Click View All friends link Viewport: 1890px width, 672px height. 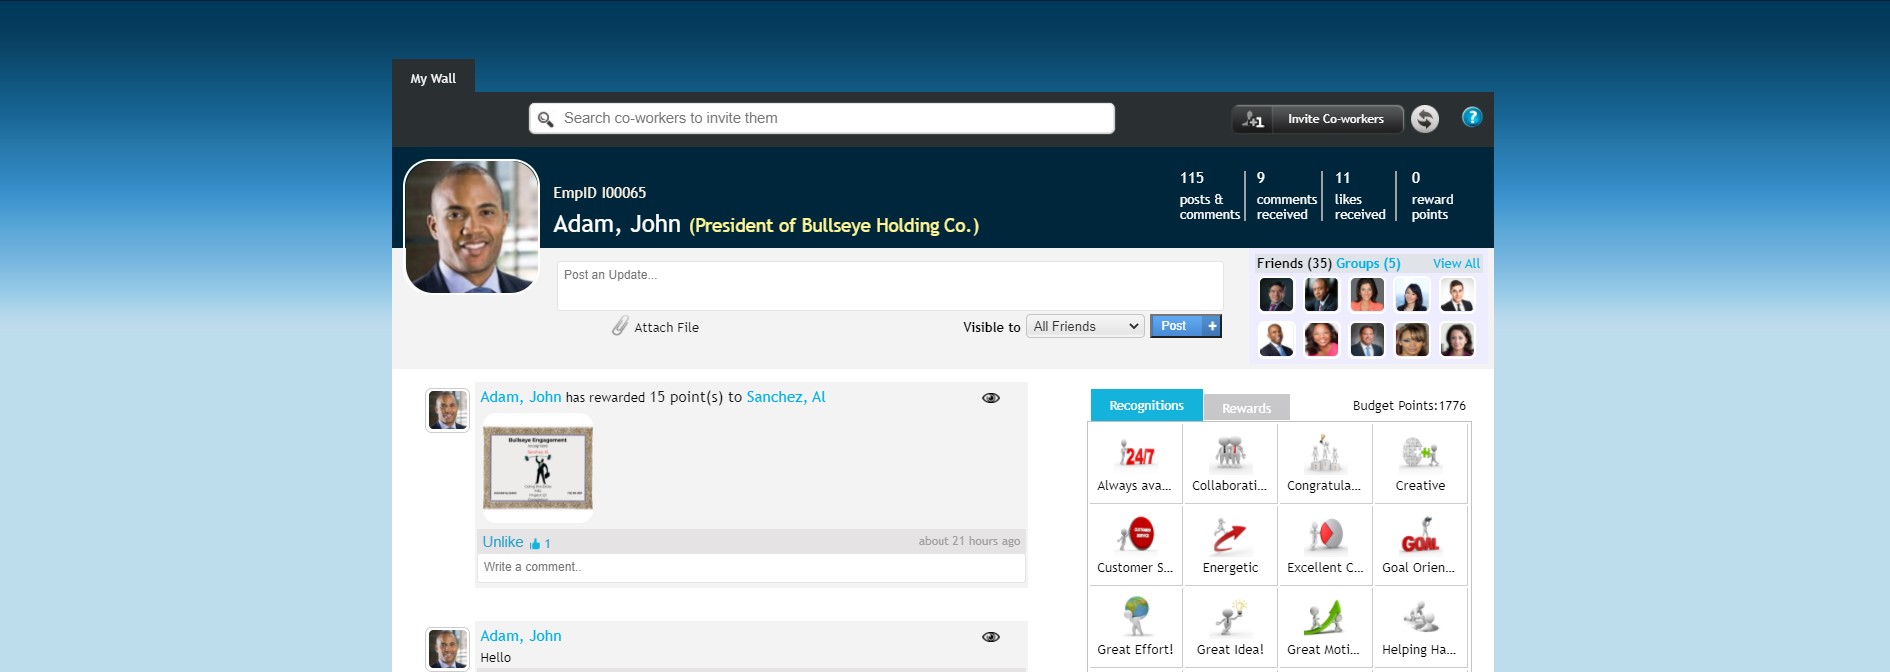pyautogui.click(x=1456, y=263)
